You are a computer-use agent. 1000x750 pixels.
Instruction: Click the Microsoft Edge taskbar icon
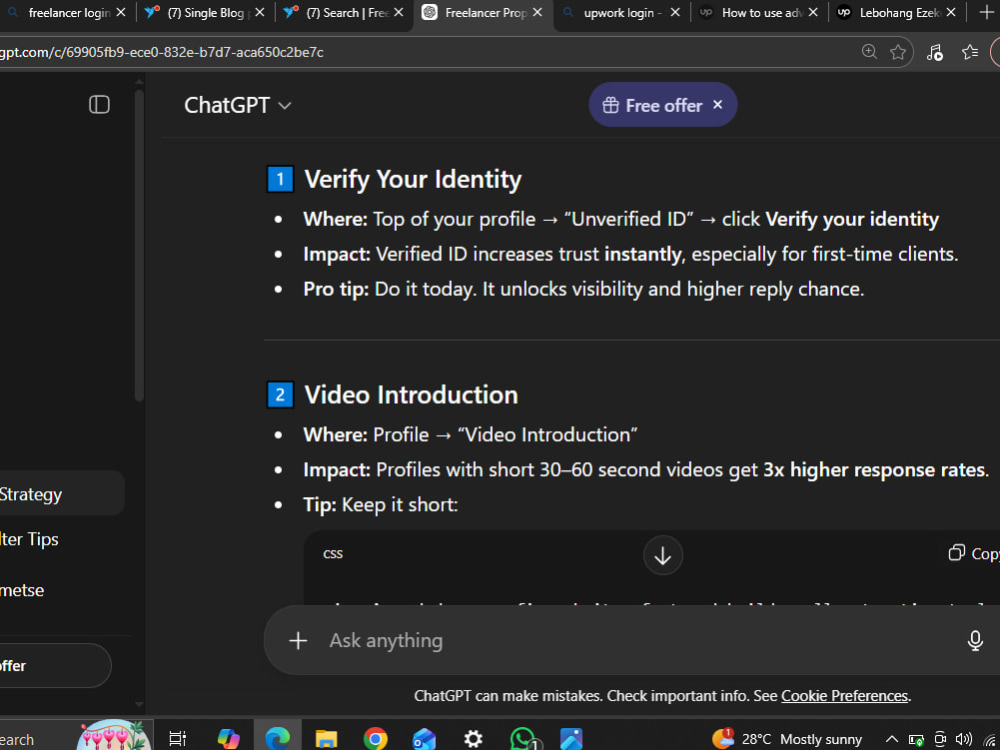(277, 739)
